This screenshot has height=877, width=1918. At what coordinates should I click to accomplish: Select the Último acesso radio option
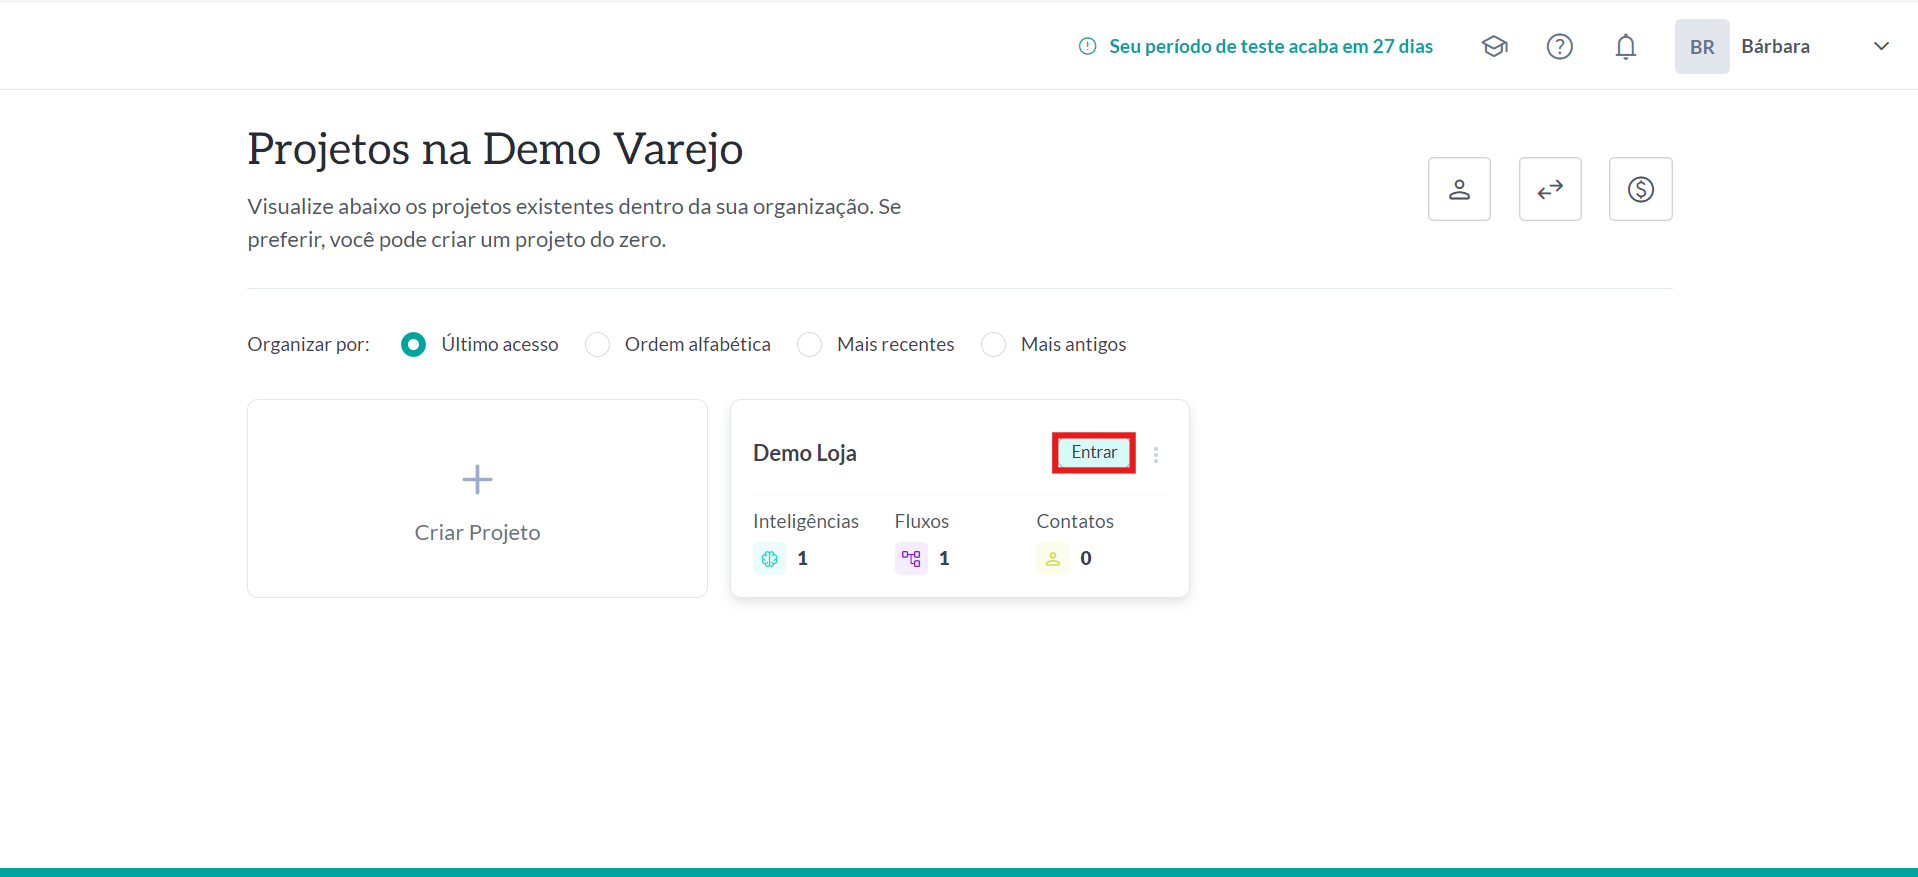coord(413,345)
